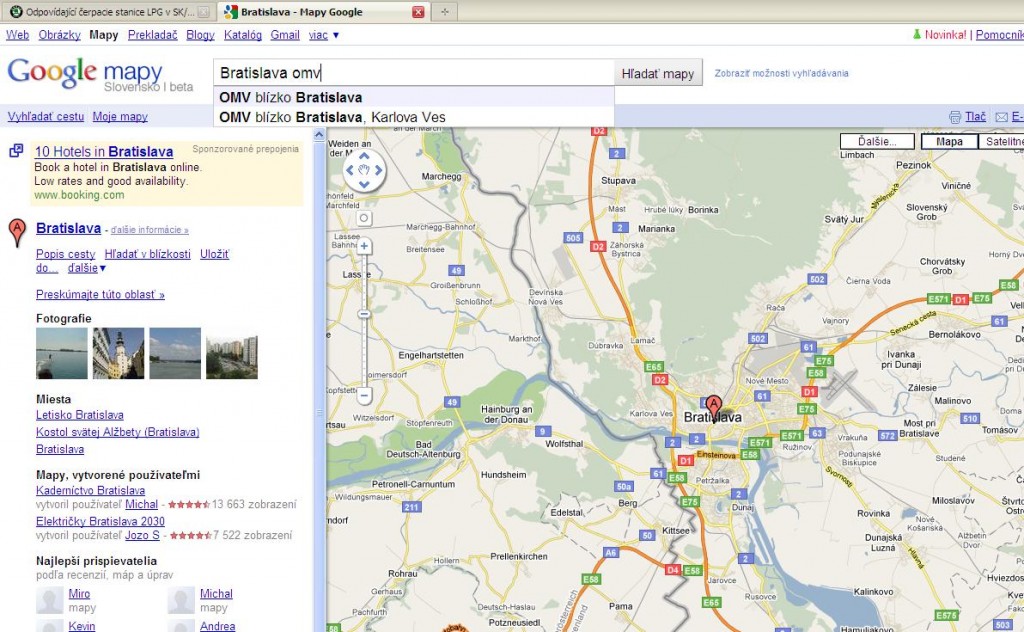Open contributor Andrea profile link

click(x=217, y=625)
